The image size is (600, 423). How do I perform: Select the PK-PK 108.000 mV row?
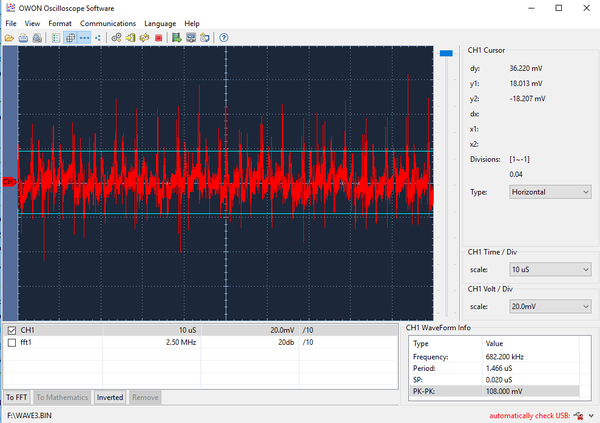pyautogui.click(x=494, y=391)
